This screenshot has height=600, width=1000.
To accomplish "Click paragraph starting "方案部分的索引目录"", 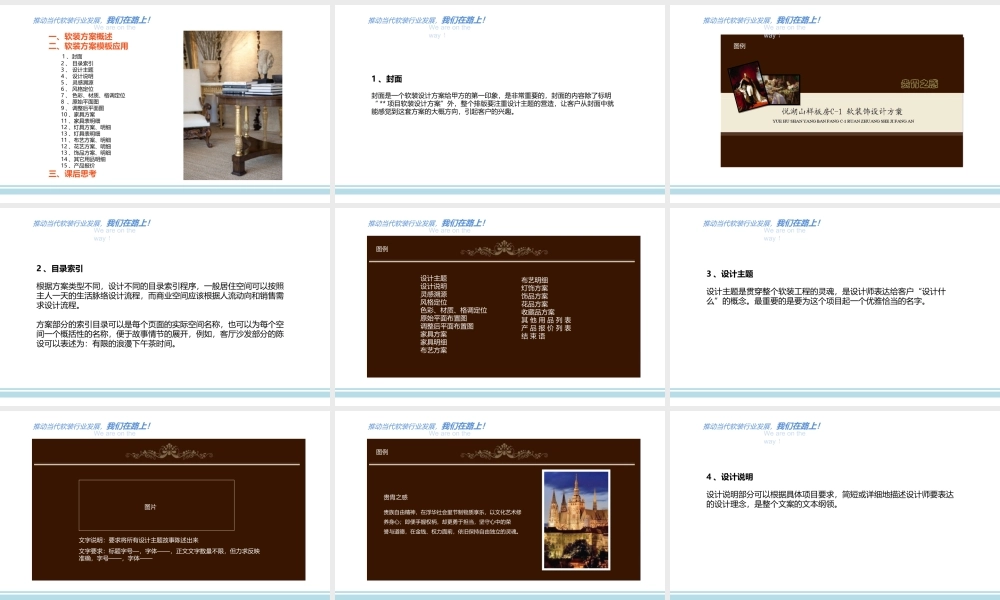I will point(160,334).
